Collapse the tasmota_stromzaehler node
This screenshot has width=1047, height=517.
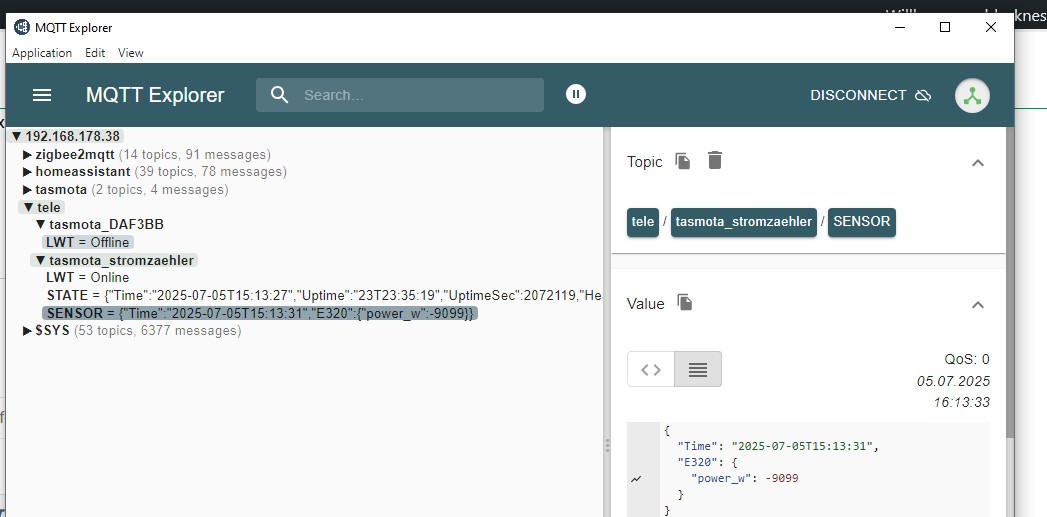pyautogui.click(x=41, y=261)
